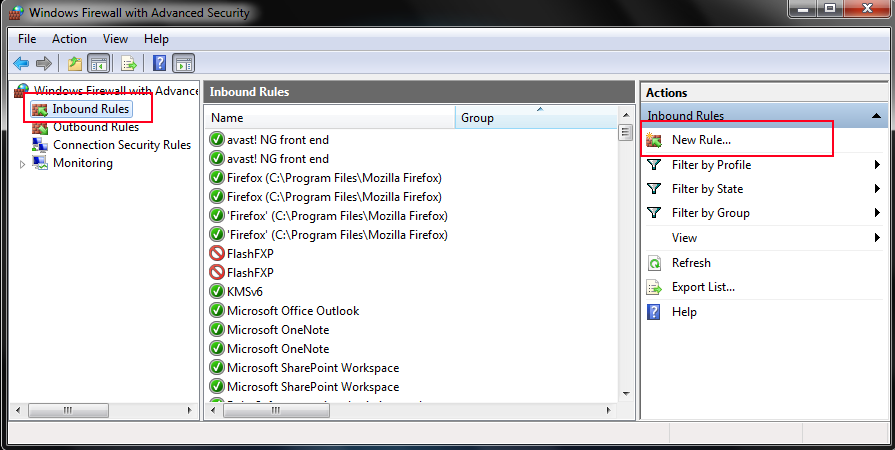Select Windows Firewall with Advanced Security root node
This screenshot has height=450, width=895.
(x=116, y=90)
